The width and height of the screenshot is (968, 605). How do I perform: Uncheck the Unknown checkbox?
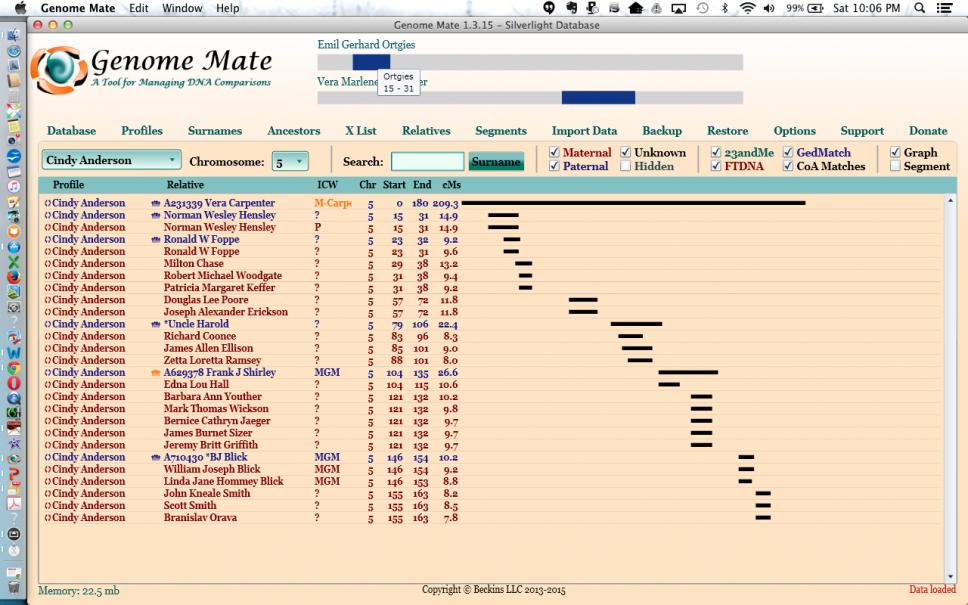tap(625, 152)
